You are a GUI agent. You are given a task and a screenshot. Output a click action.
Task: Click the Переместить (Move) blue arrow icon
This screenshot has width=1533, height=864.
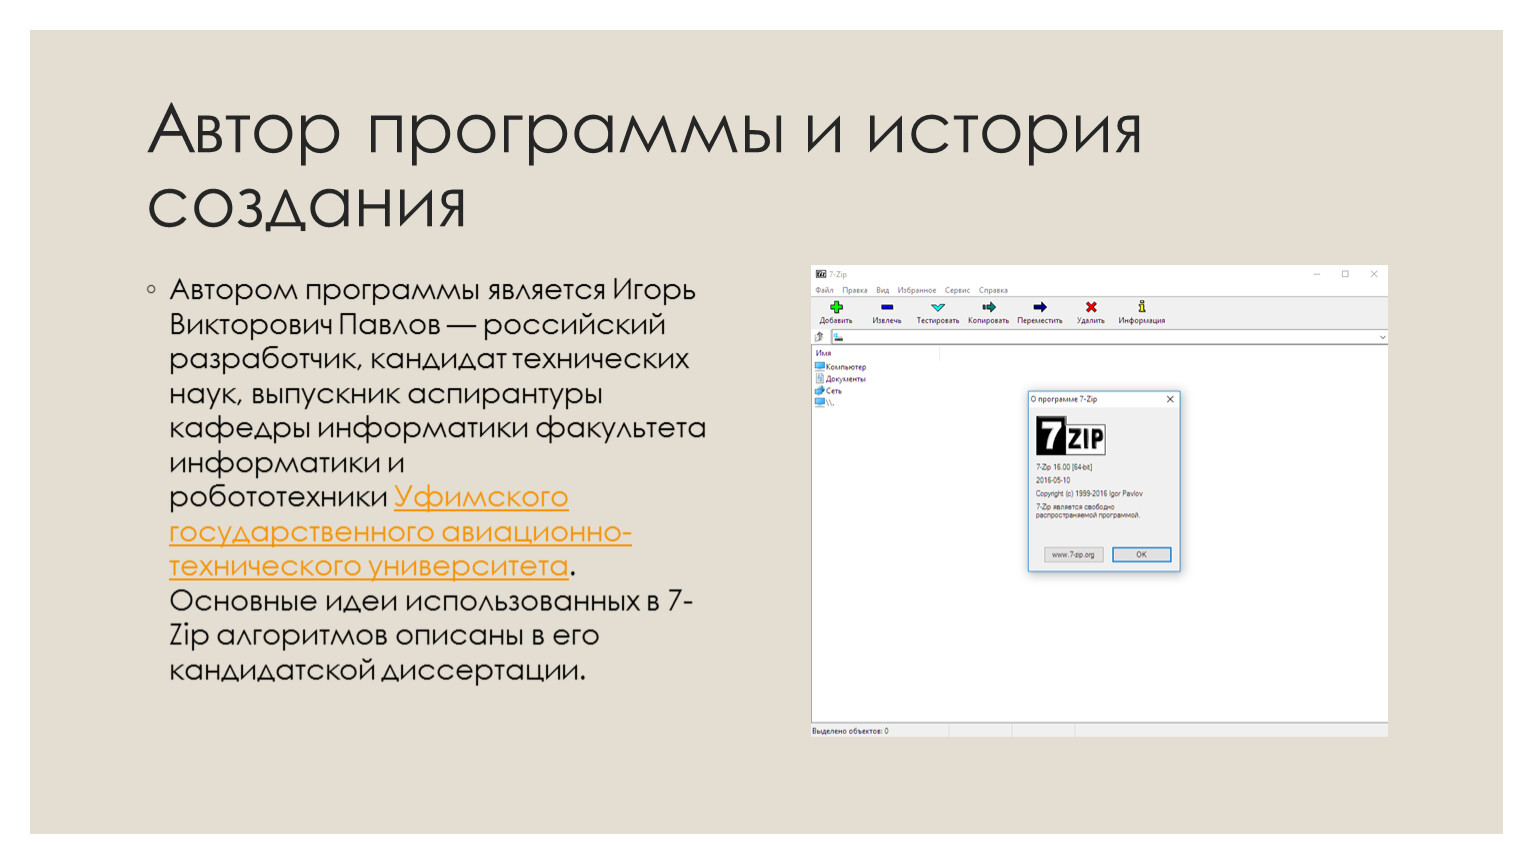pyautogui.click(x=1040, y=307)
